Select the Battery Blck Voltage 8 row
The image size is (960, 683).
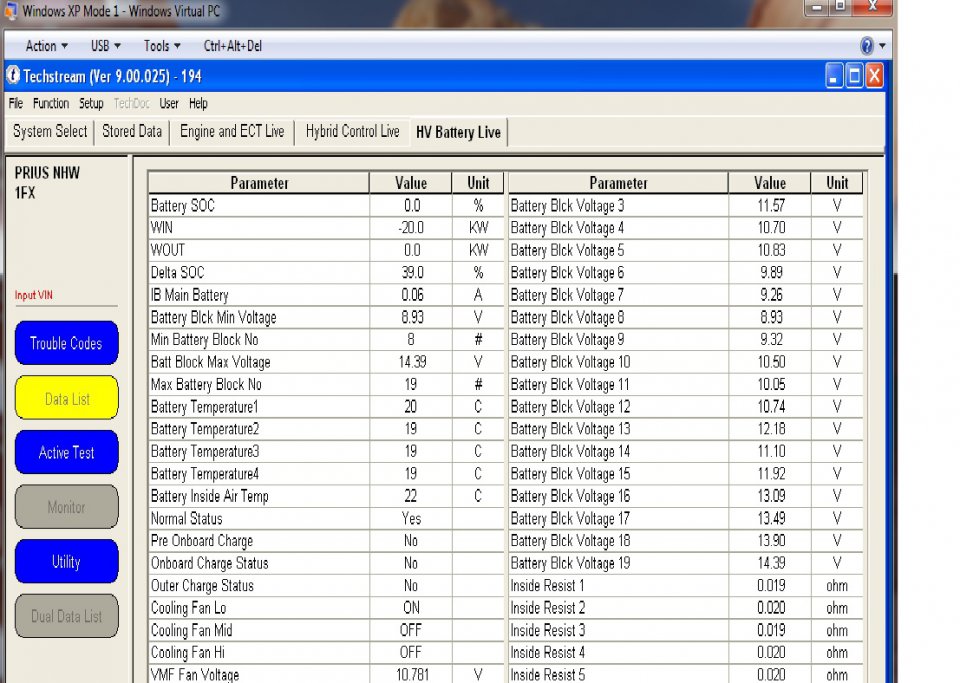[x=686, y=317]
